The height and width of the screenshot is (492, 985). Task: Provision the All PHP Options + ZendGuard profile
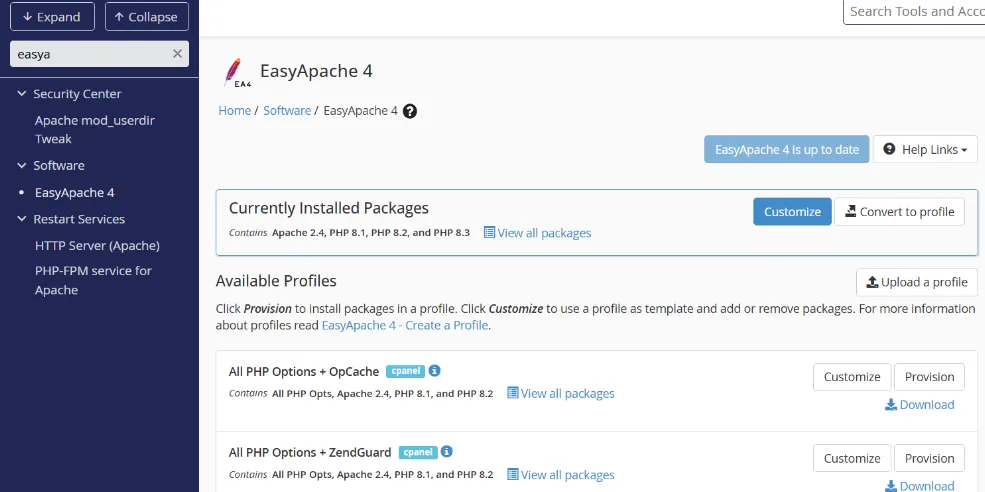coord(930,459)
